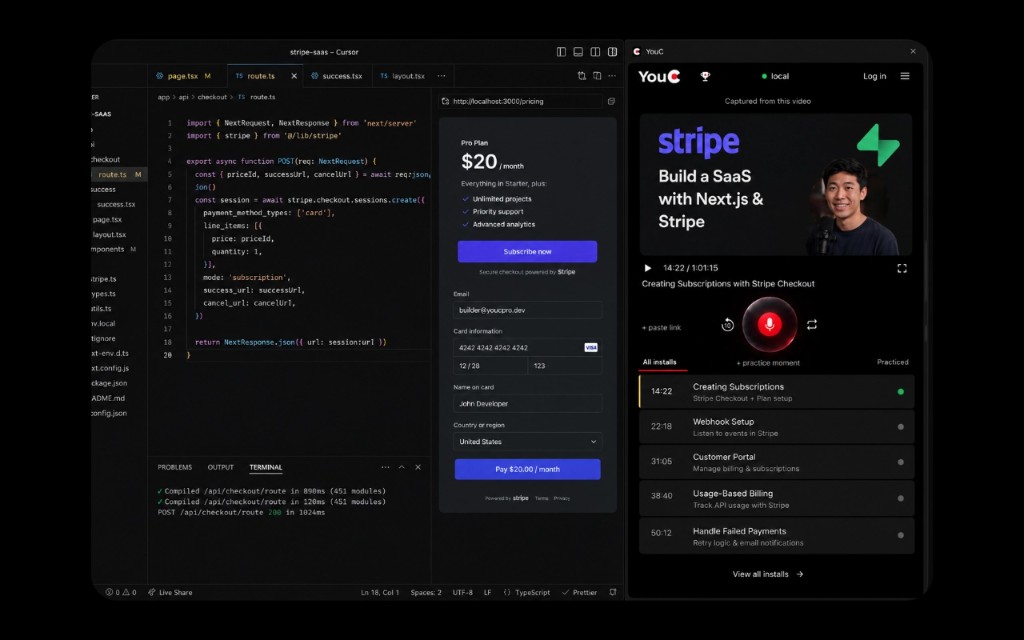Click Ln 18, Col 1 in status bar

click(379, 592)
